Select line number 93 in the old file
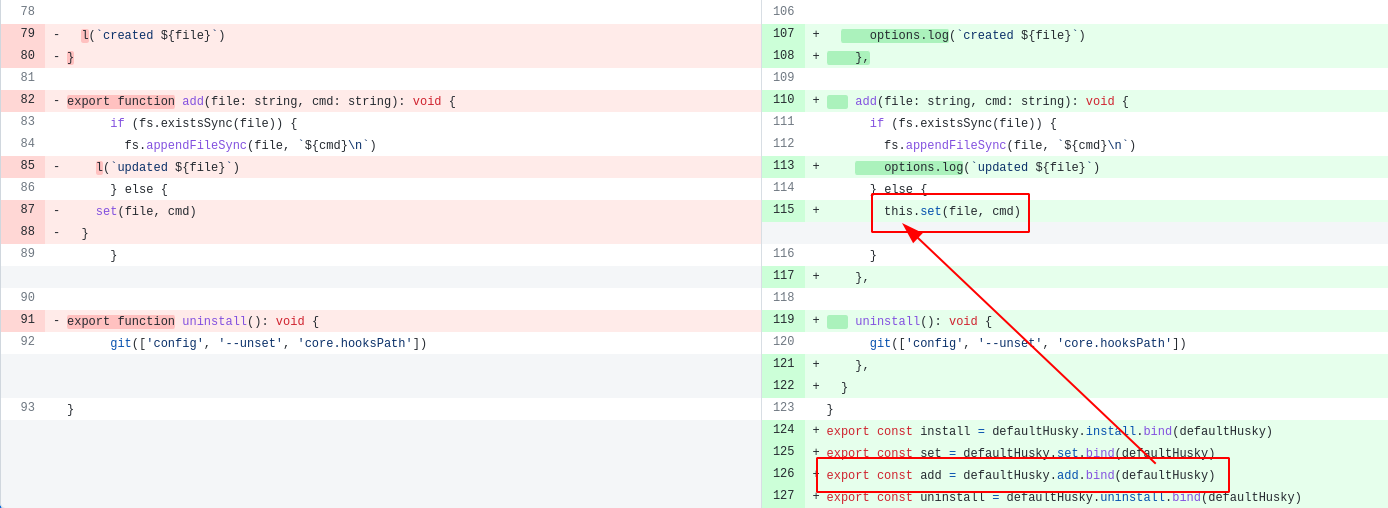 (x=27, y=409)
